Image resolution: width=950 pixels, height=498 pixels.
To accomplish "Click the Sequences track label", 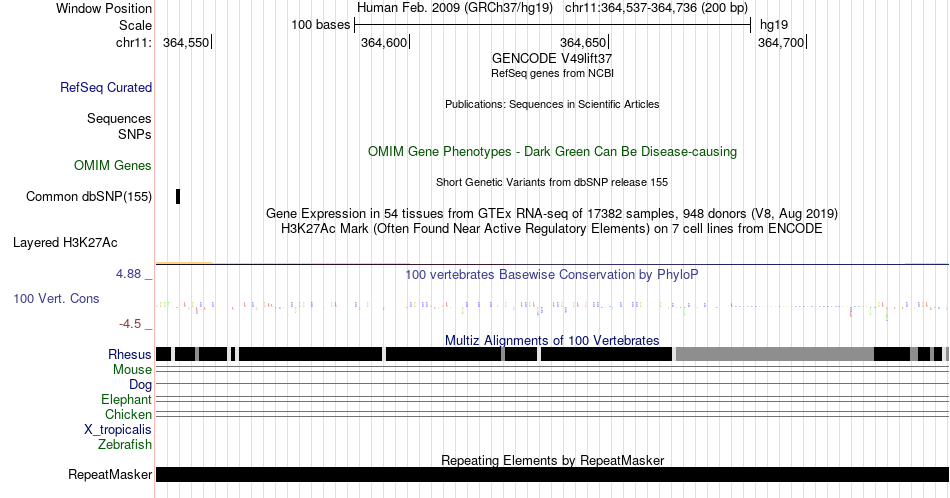I will point(119,118).
